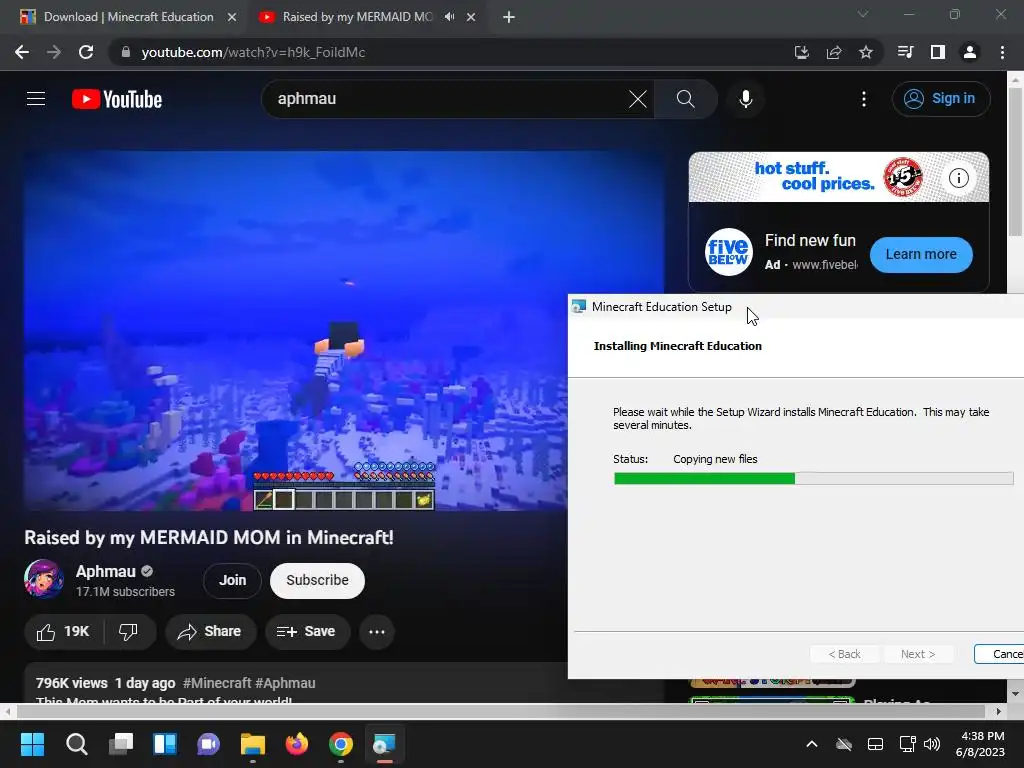This screenshot has width=1024, height=768.
Task: Start voice search with the microphone
Action: pyautogui.click(x=745, y=99)
